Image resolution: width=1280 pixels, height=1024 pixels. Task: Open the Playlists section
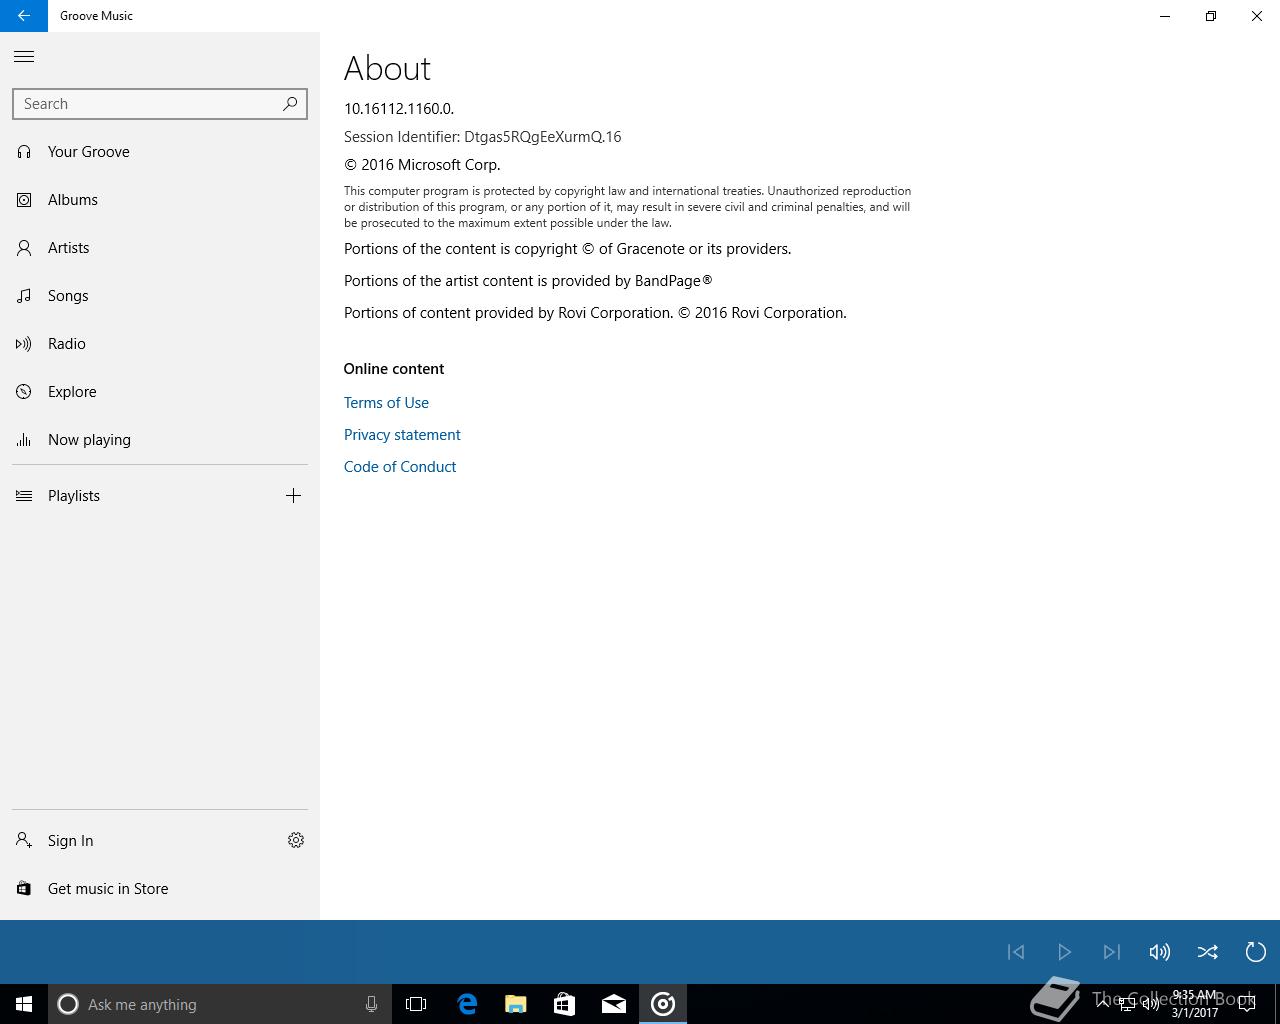click(x=135, y=496)
